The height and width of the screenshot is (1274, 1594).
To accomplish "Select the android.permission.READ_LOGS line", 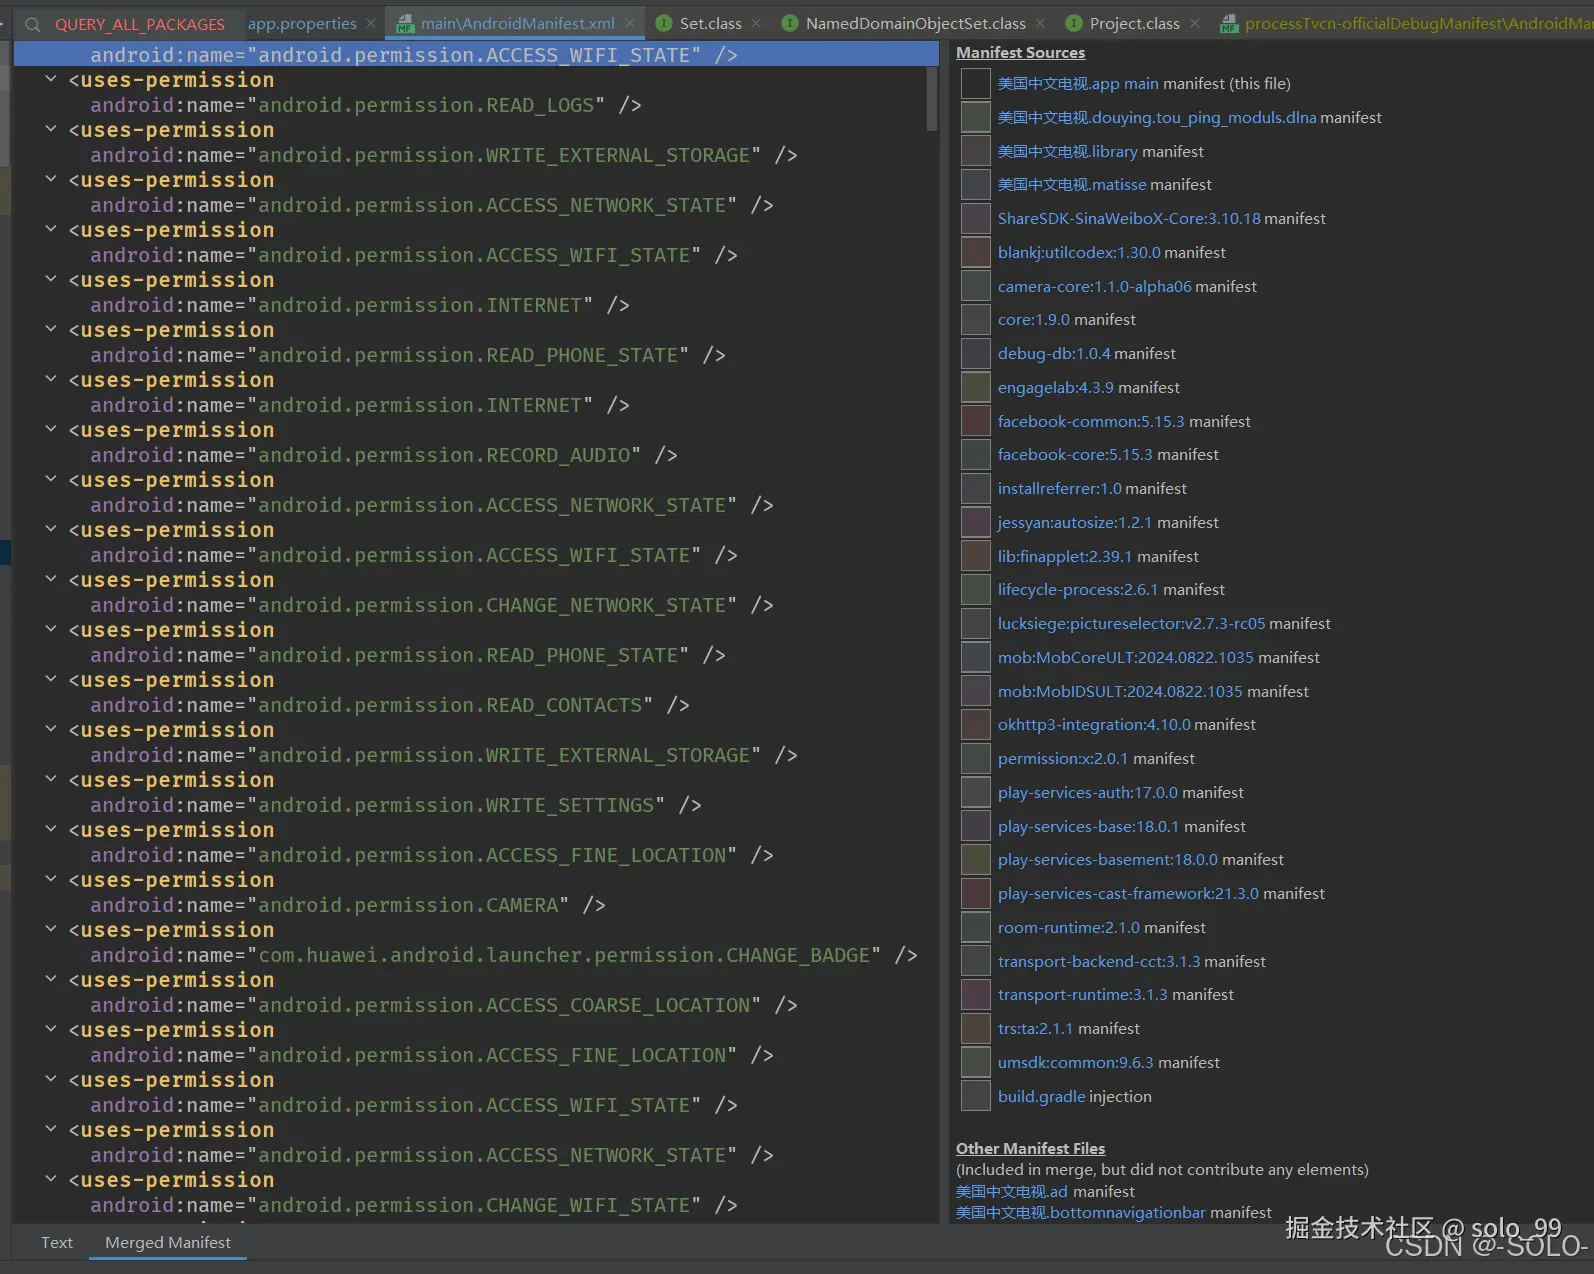I will pyautogui.click(x=366, y=105).
